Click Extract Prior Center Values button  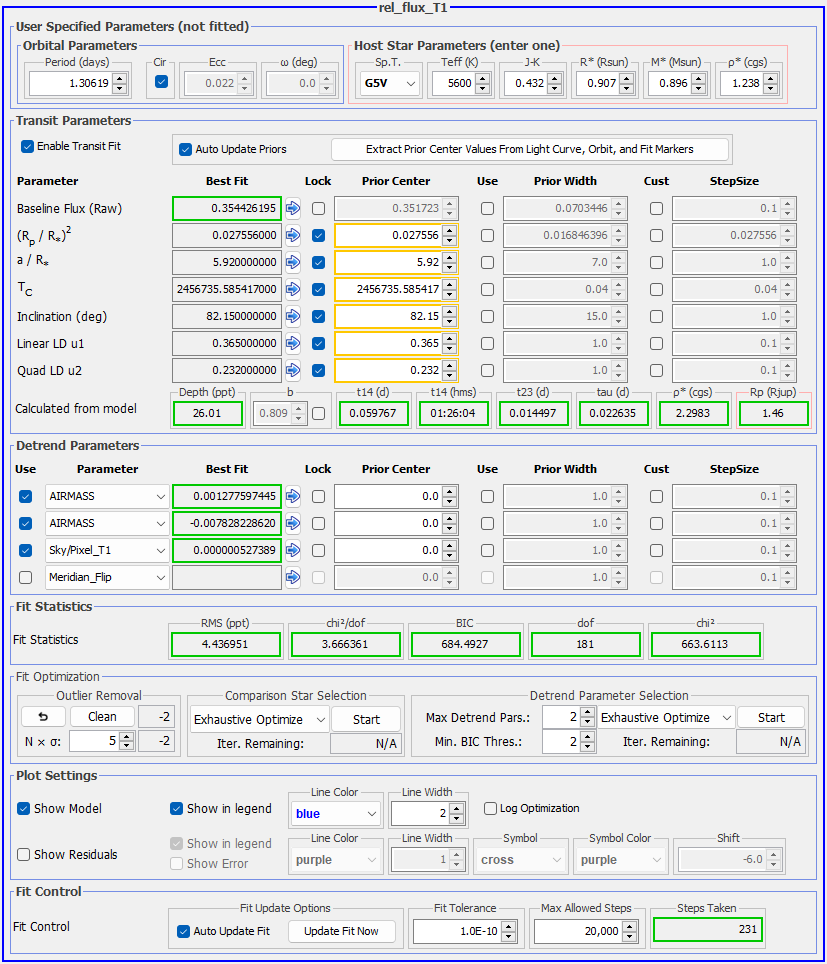530,149
